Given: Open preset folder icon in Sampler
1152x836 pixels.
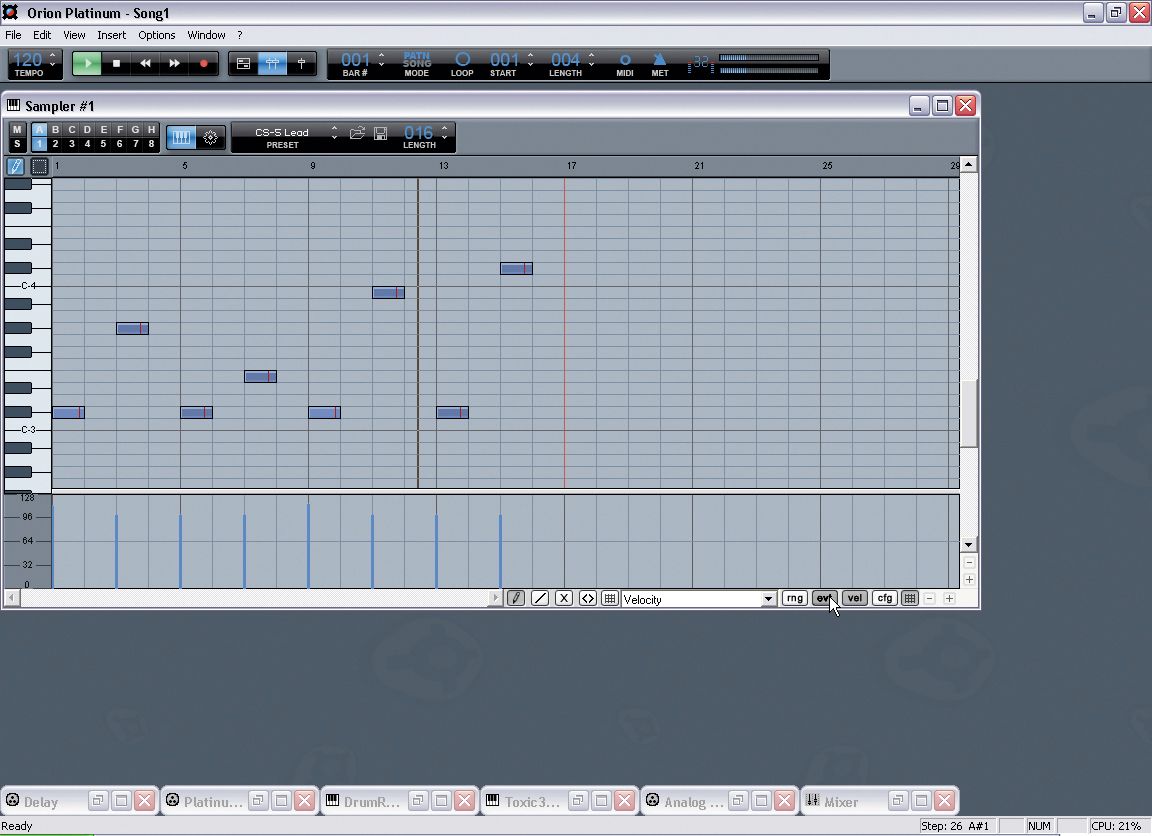Looking at the screenshot, I should [357, 133].
